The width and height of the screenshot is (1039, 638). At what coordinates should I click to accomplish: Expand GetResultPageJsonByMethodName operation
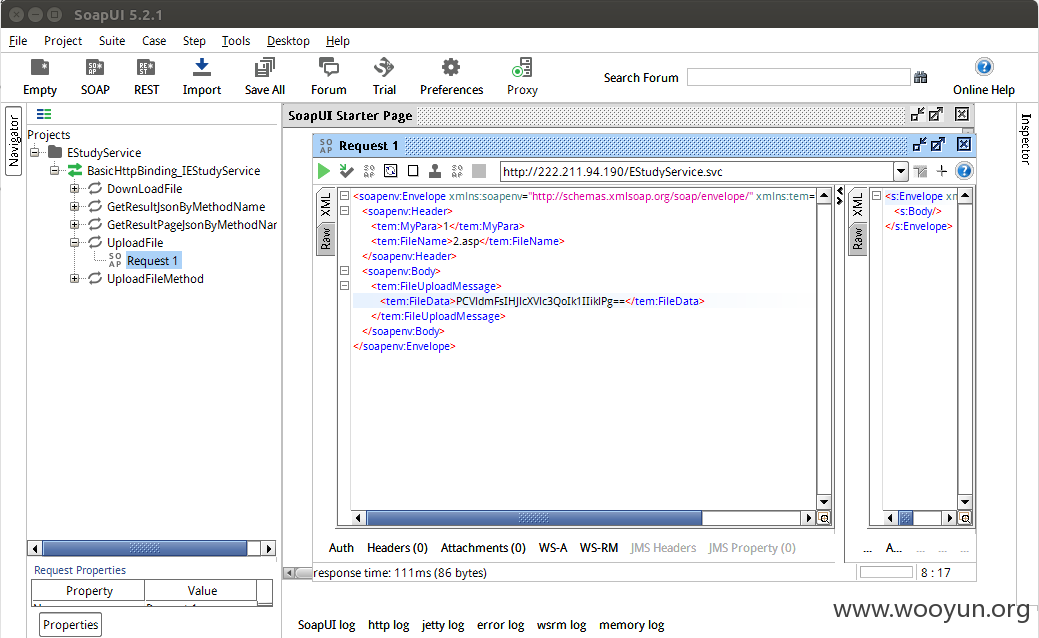click(74, 224)
